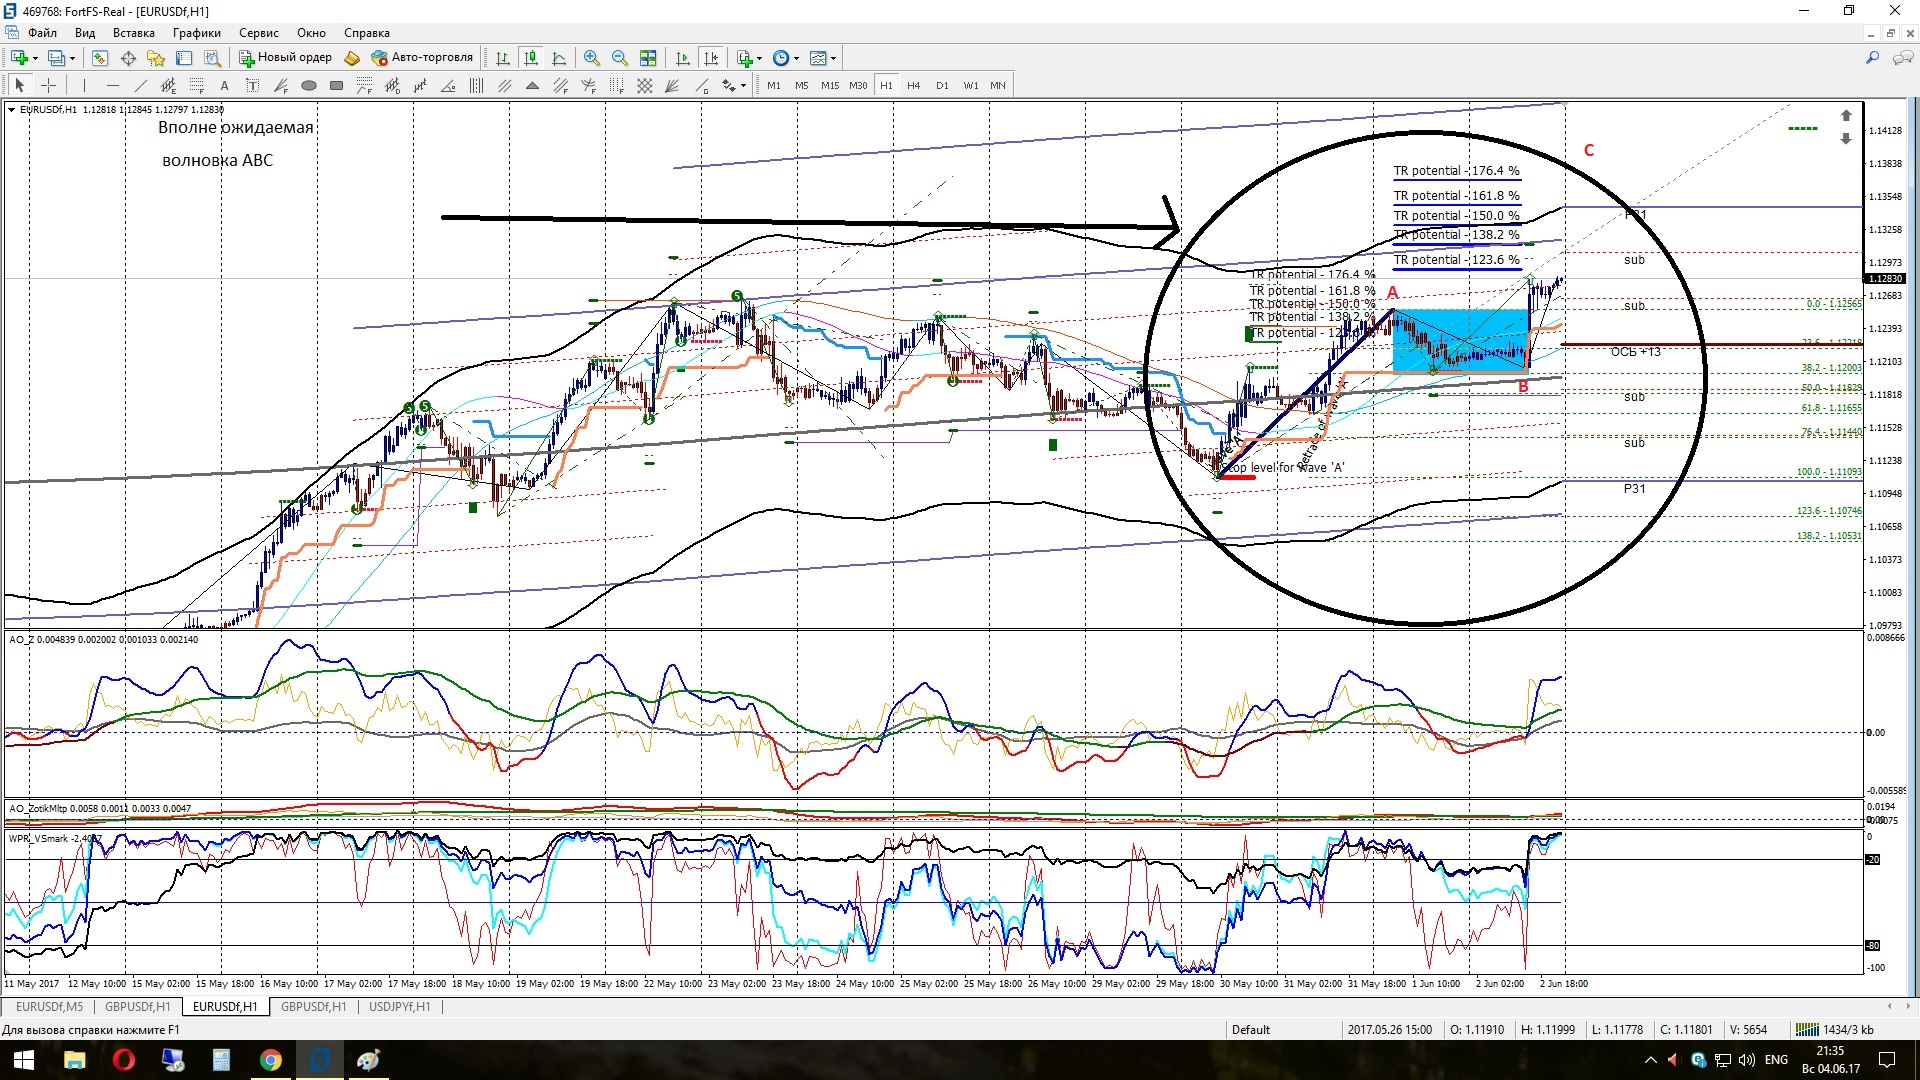Open Google Chrome from the taskbar
The width and height of the screenshot is (1920, 1080).
271,1060
